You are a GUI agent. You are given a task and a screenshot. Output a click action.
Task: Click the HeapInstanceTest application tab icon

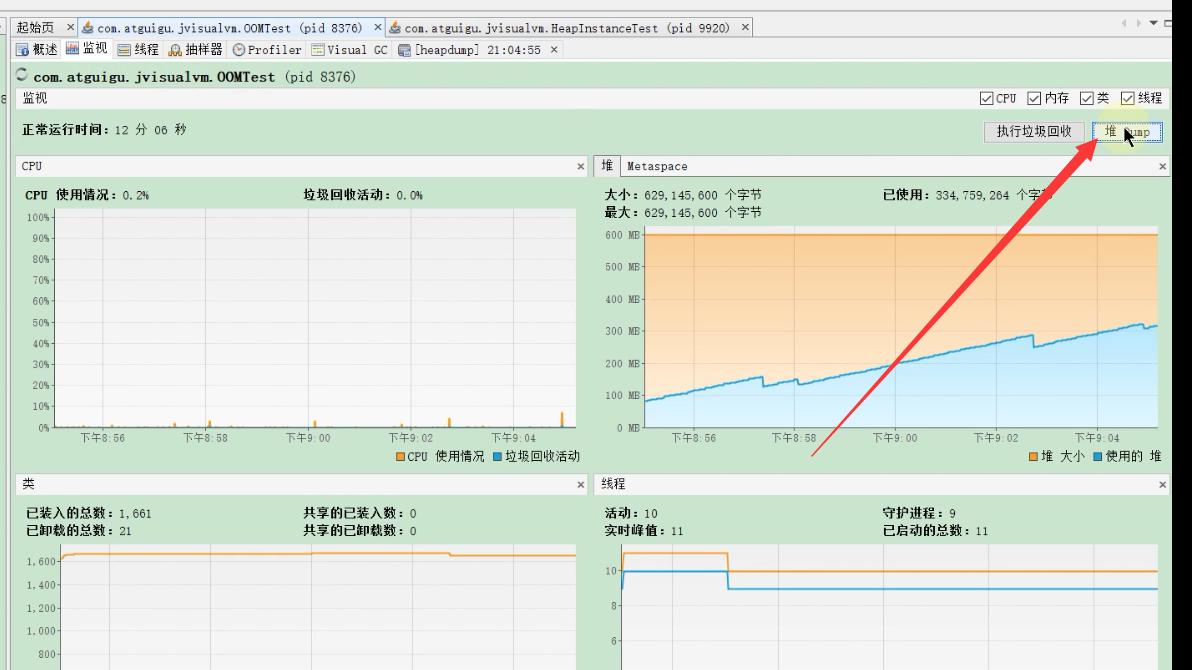(x=395, y=27)
